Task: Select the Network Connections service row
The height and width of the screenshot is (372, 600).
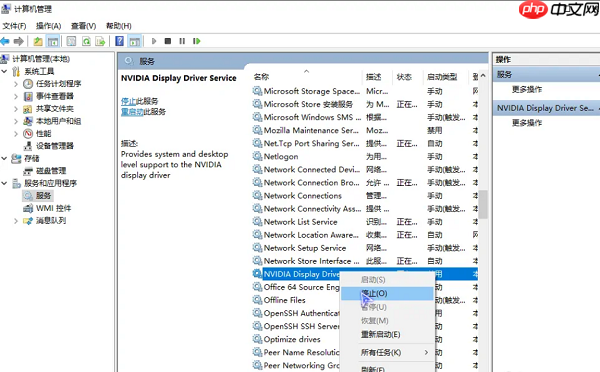Action: pos(365,196)
